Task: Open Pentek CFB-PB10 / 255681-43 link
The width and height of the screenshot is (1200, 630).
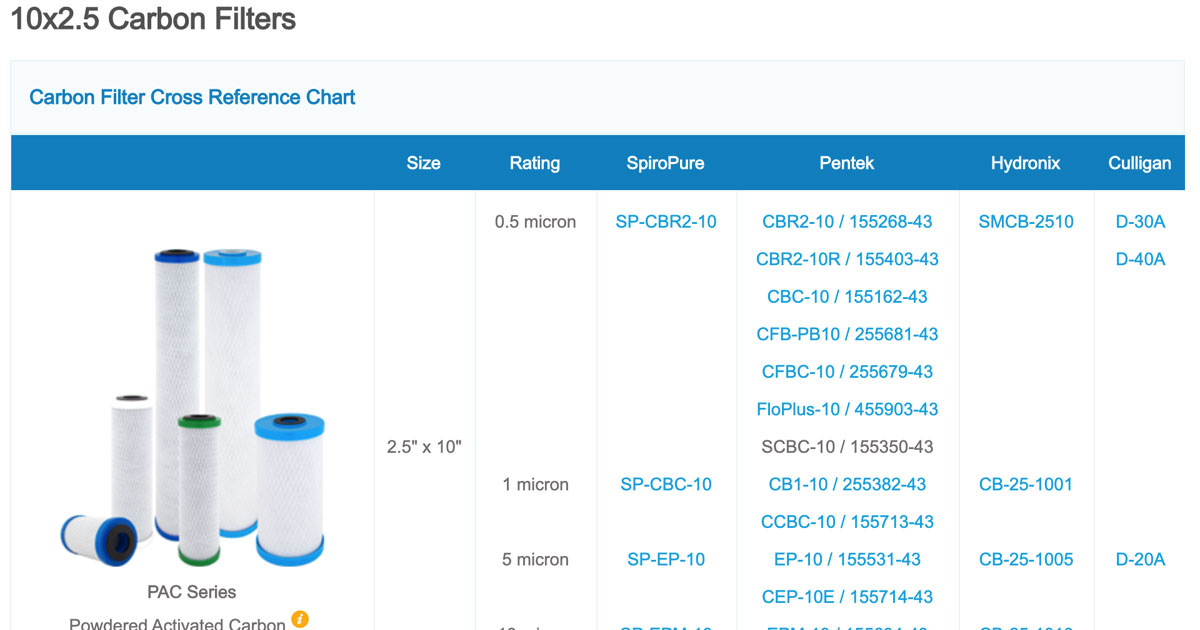Action: pyautogui.click(x=847, y=334)
